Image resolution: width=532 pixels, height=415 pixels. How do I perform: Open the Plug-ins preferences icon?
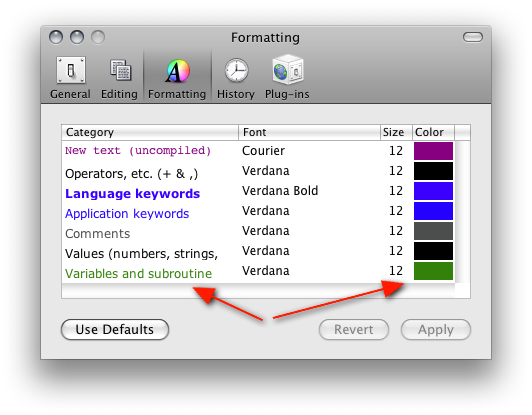(288, 70)
